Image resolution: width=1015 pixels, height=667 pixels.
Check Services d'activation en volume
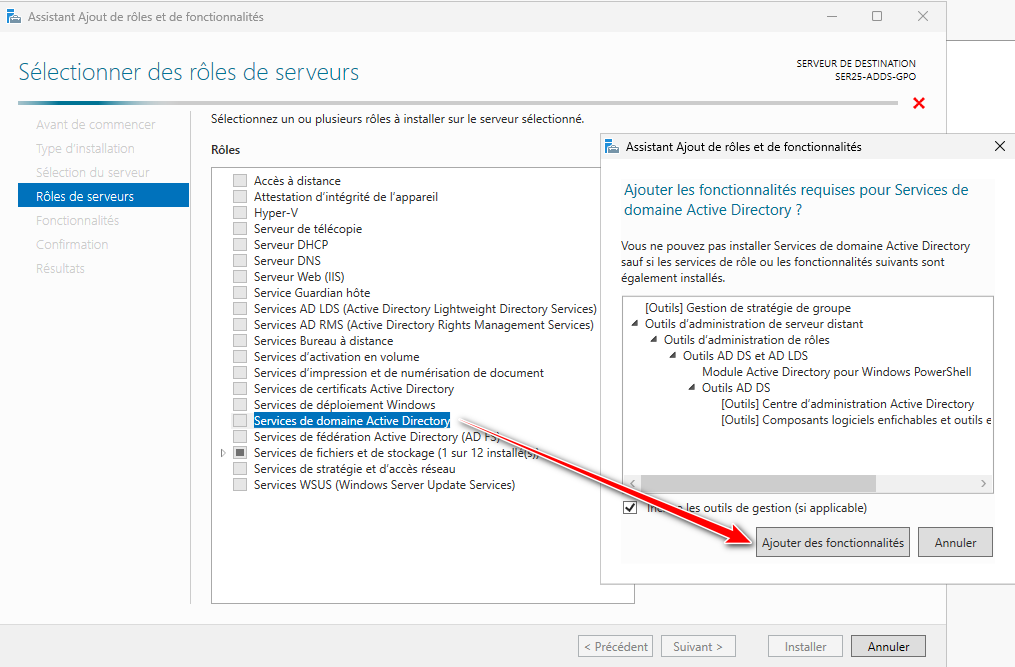tap(240, 357)
